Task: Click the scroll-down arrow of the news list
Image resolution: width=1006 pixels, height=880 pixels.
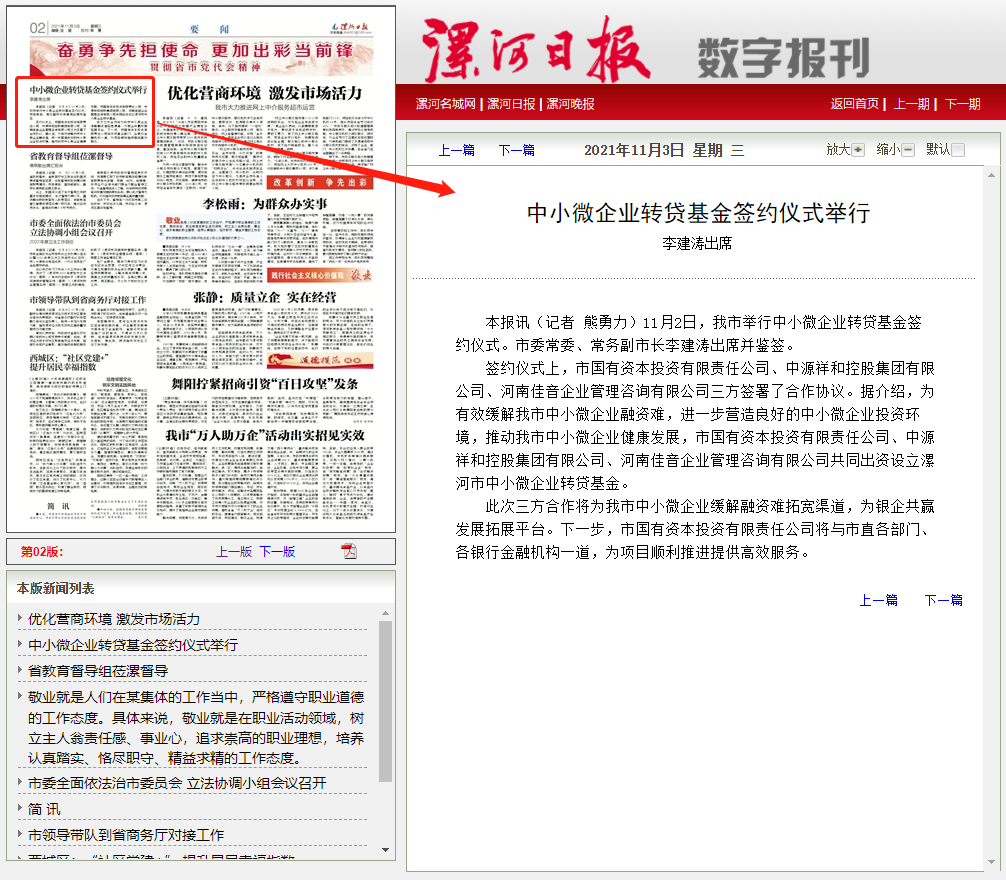Action: tap(386, 850)
